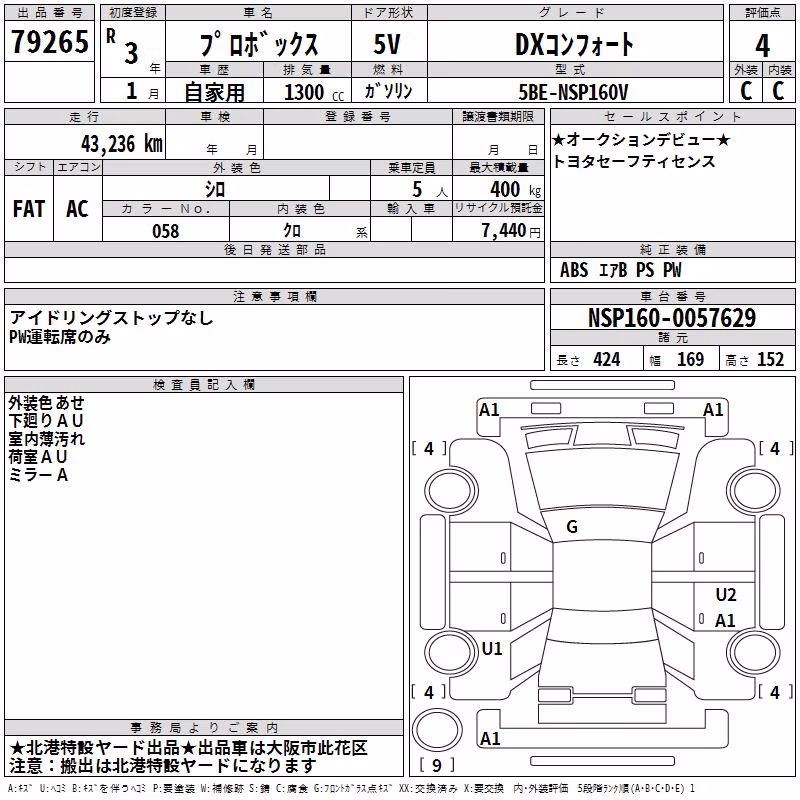
Task: Click the 後日発送部品 header
Action: (274, 249)
